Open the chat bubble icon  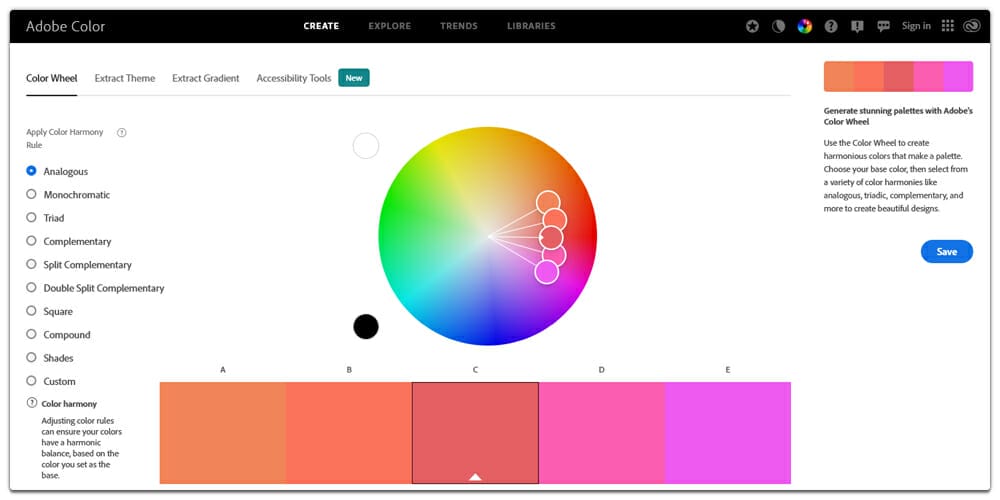pos(883,26)
